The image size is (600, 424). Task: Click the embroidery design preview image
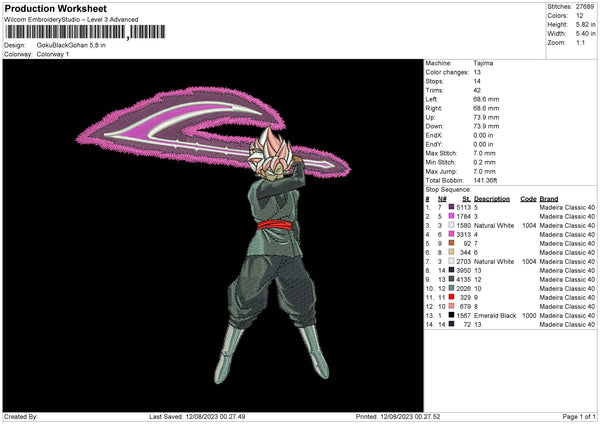(x=213, y=235)
